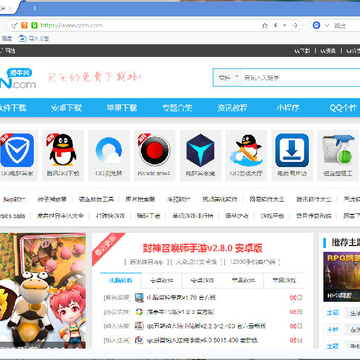
Task: Open the RPG网游 recommended topic thumbnail
Action: click(342, 277)
